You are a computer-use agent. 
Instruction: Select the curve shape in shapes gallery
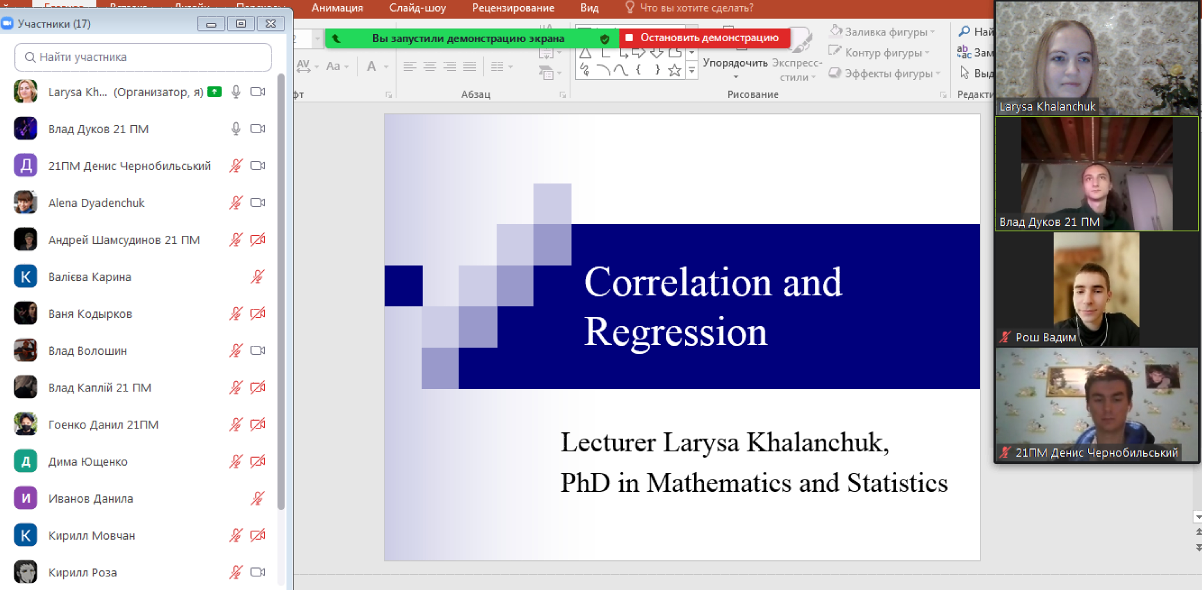point(620,70)
